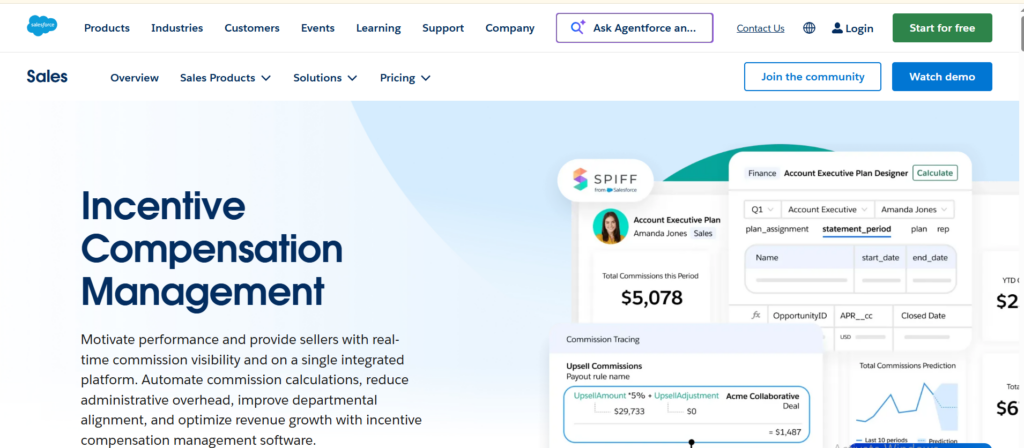Image resolution: width=1024 pixels, height=448 pixels.
Task: Click the Calculate button in plan designer
Action: (x=935, y=173)
